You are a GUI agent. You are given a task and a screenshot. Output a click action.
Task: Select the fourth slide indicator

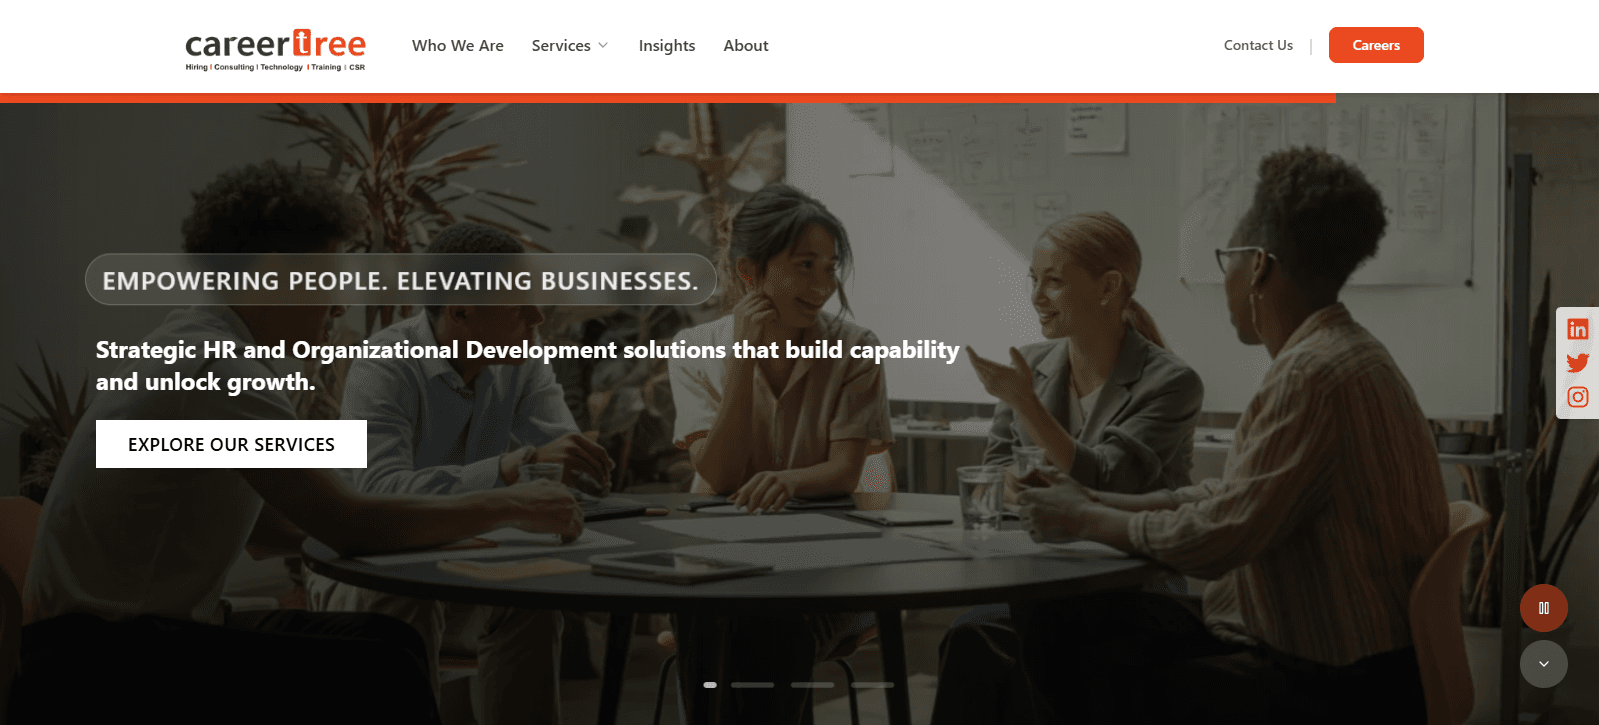(872, 685)
